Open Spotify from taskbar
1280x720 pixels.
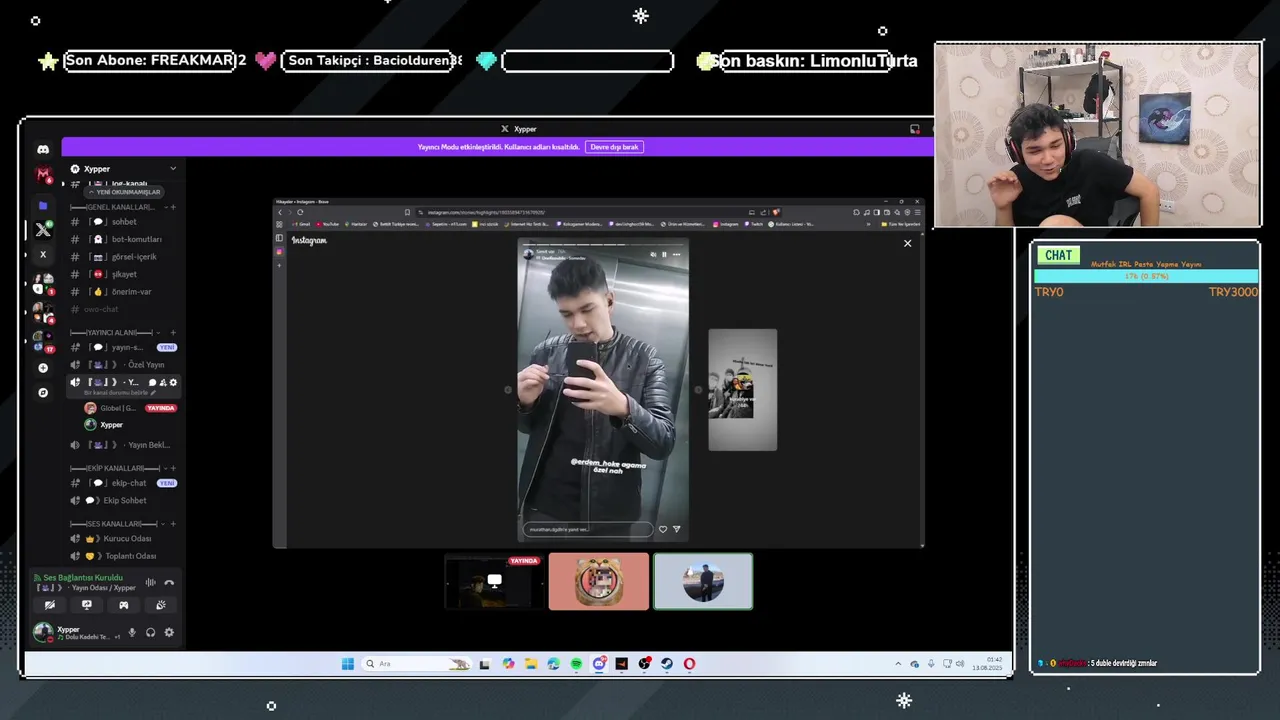click(576, 664)
